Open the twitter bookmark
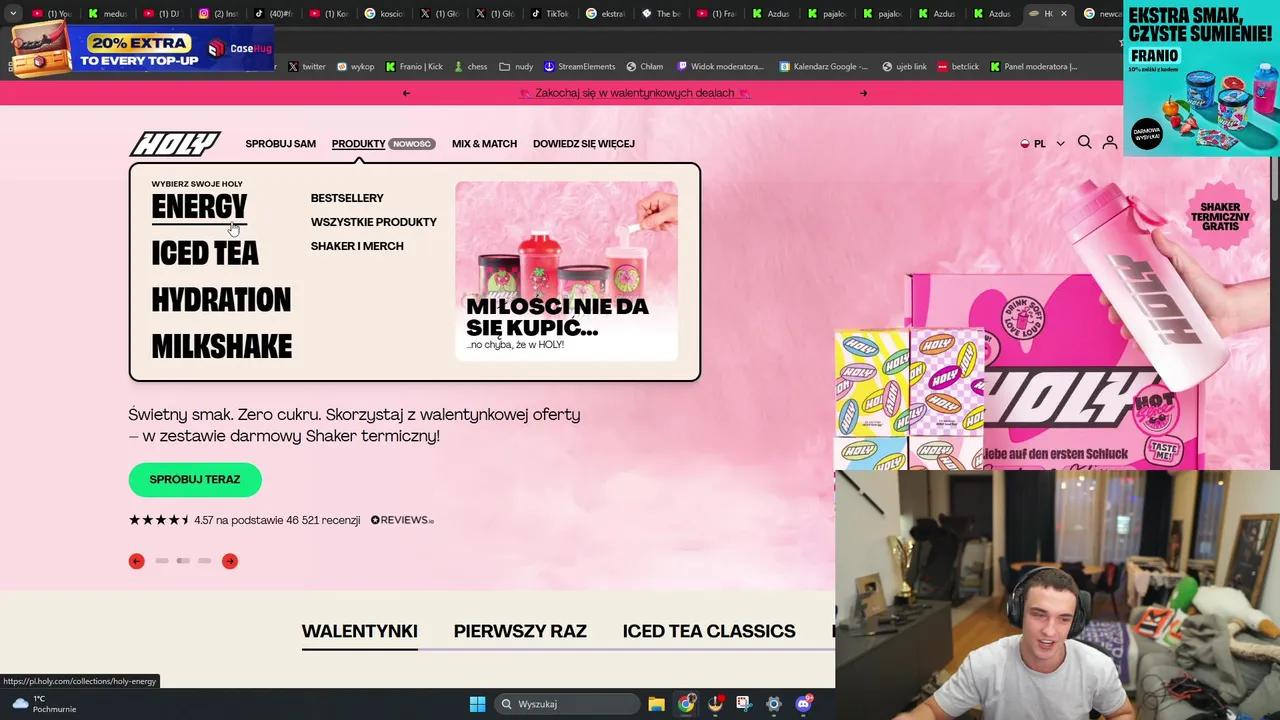The height and width of the screenshot is (720, 1280). [307, 67]
